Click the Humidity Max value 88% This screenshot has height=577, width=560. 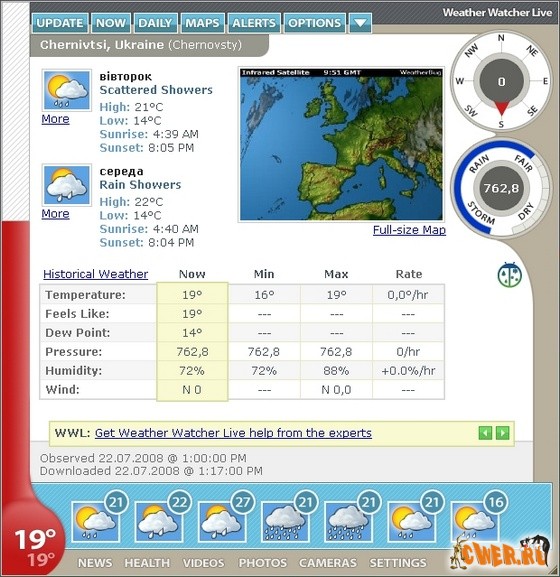click(336, 371)
